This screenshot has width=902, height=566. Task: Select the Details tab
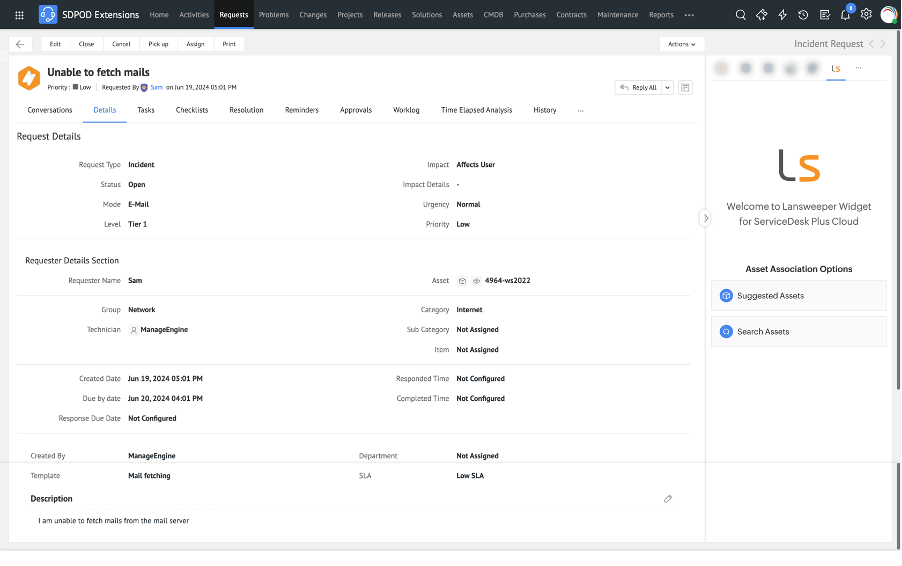105,110
